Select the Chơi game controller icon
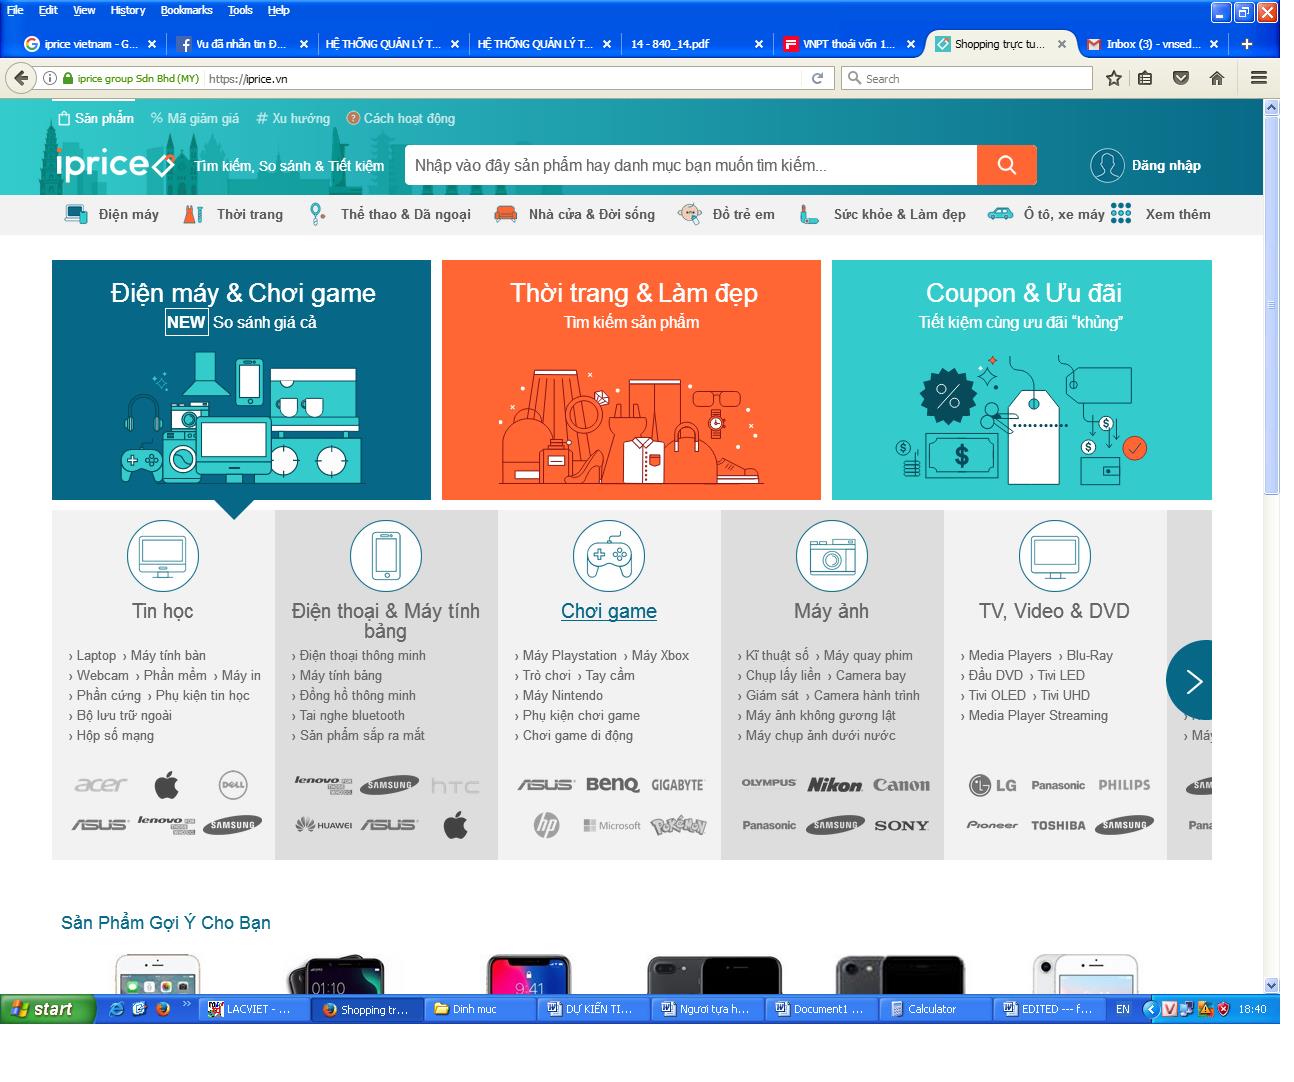The width and height of the screenshot is (1294, 1082). [x=608, y=556]
